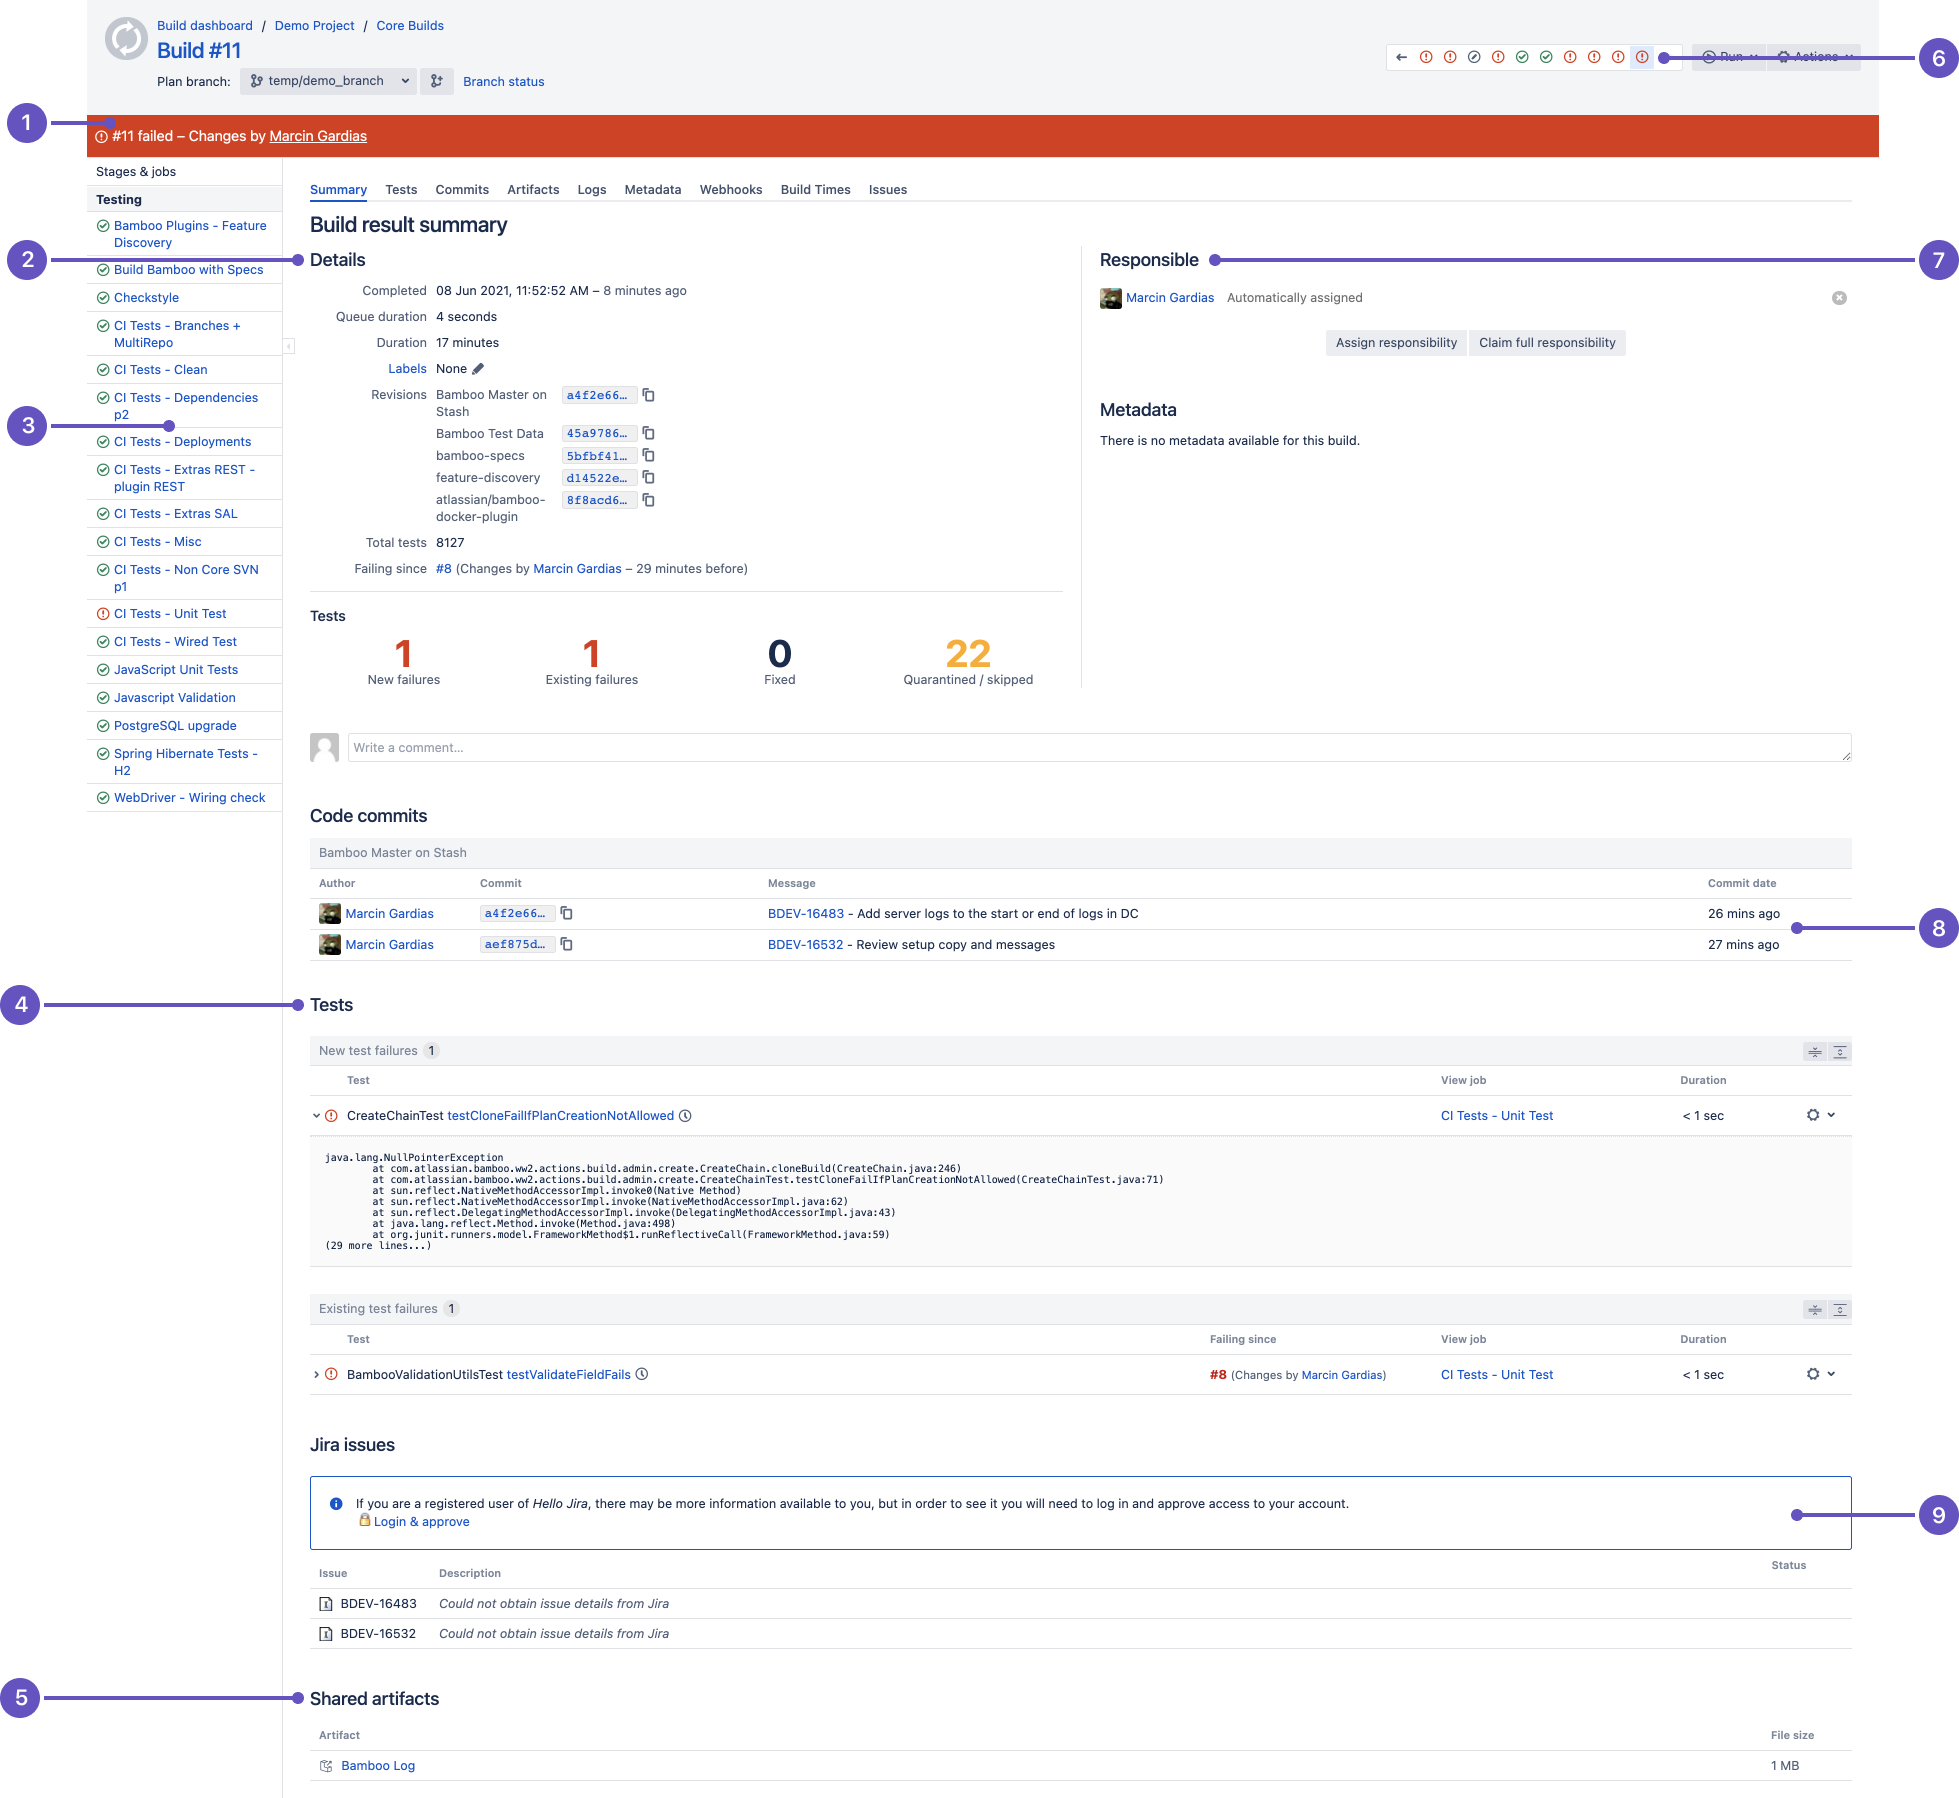Image resolution: width=1959 pixels, height=1798 pixels.
Task: Open the Run dropdown menu
Action: click(x=1729, y=57)
